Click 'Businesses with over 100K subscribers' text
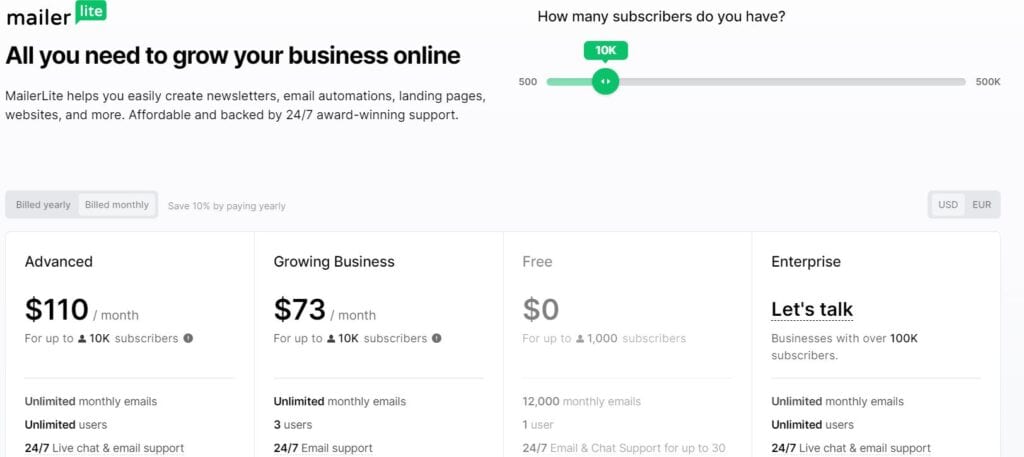Screen dimensions: 1024x457 844,347
